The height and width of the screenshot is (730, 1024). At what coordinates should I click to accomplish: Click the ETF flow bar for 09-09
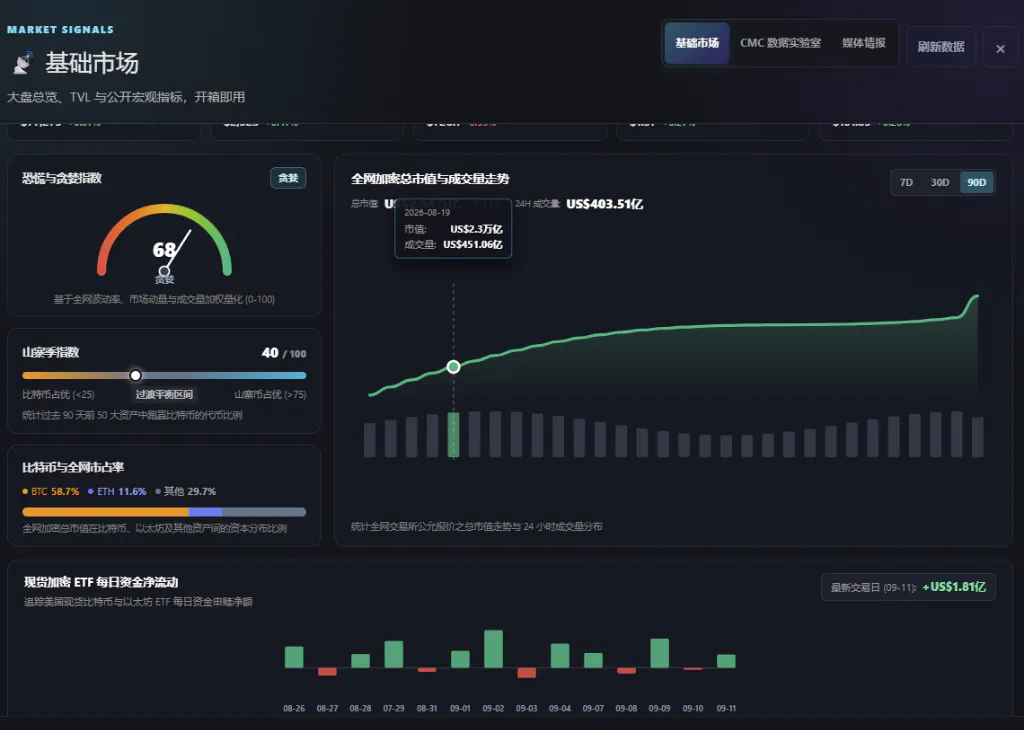[660, 653]
